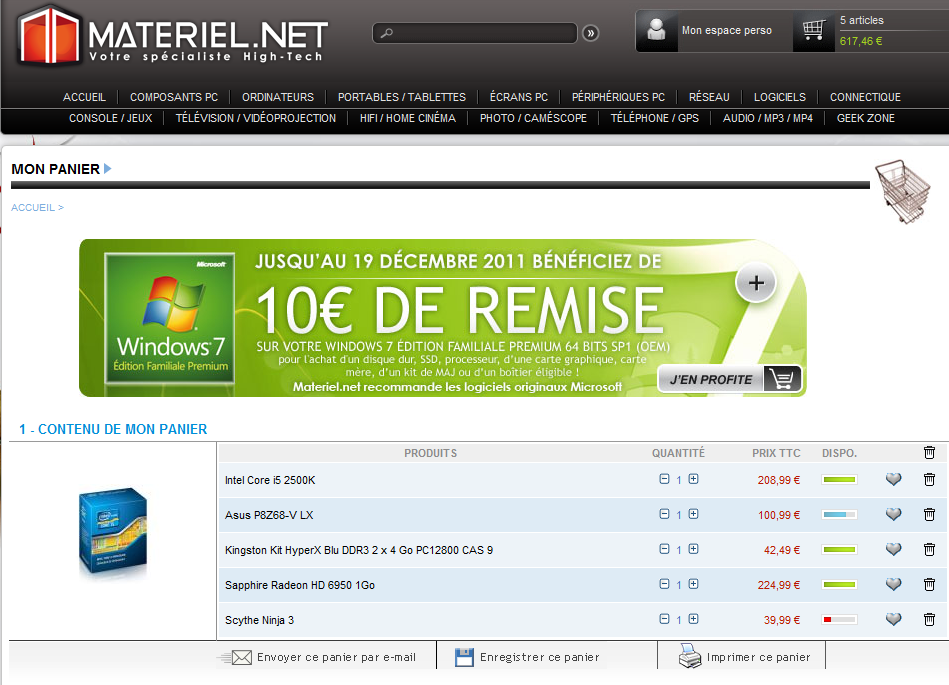
Task: Open the COMPOSANTS PC menu
Action: click(174, 97)
